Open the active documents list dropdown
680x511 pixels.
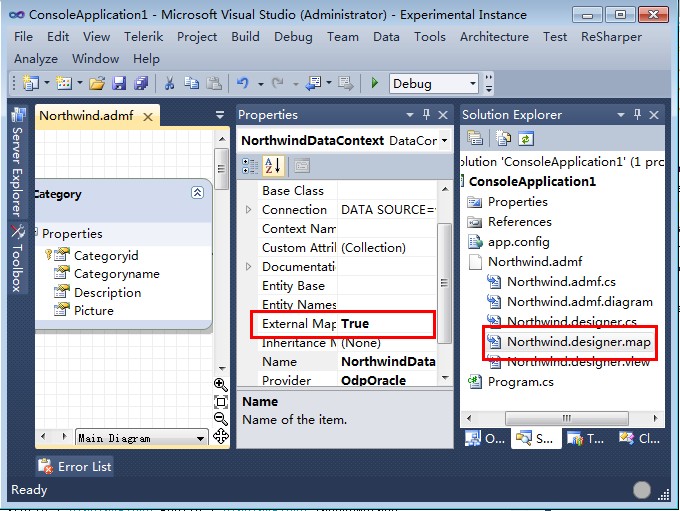[x=220, y=115]
